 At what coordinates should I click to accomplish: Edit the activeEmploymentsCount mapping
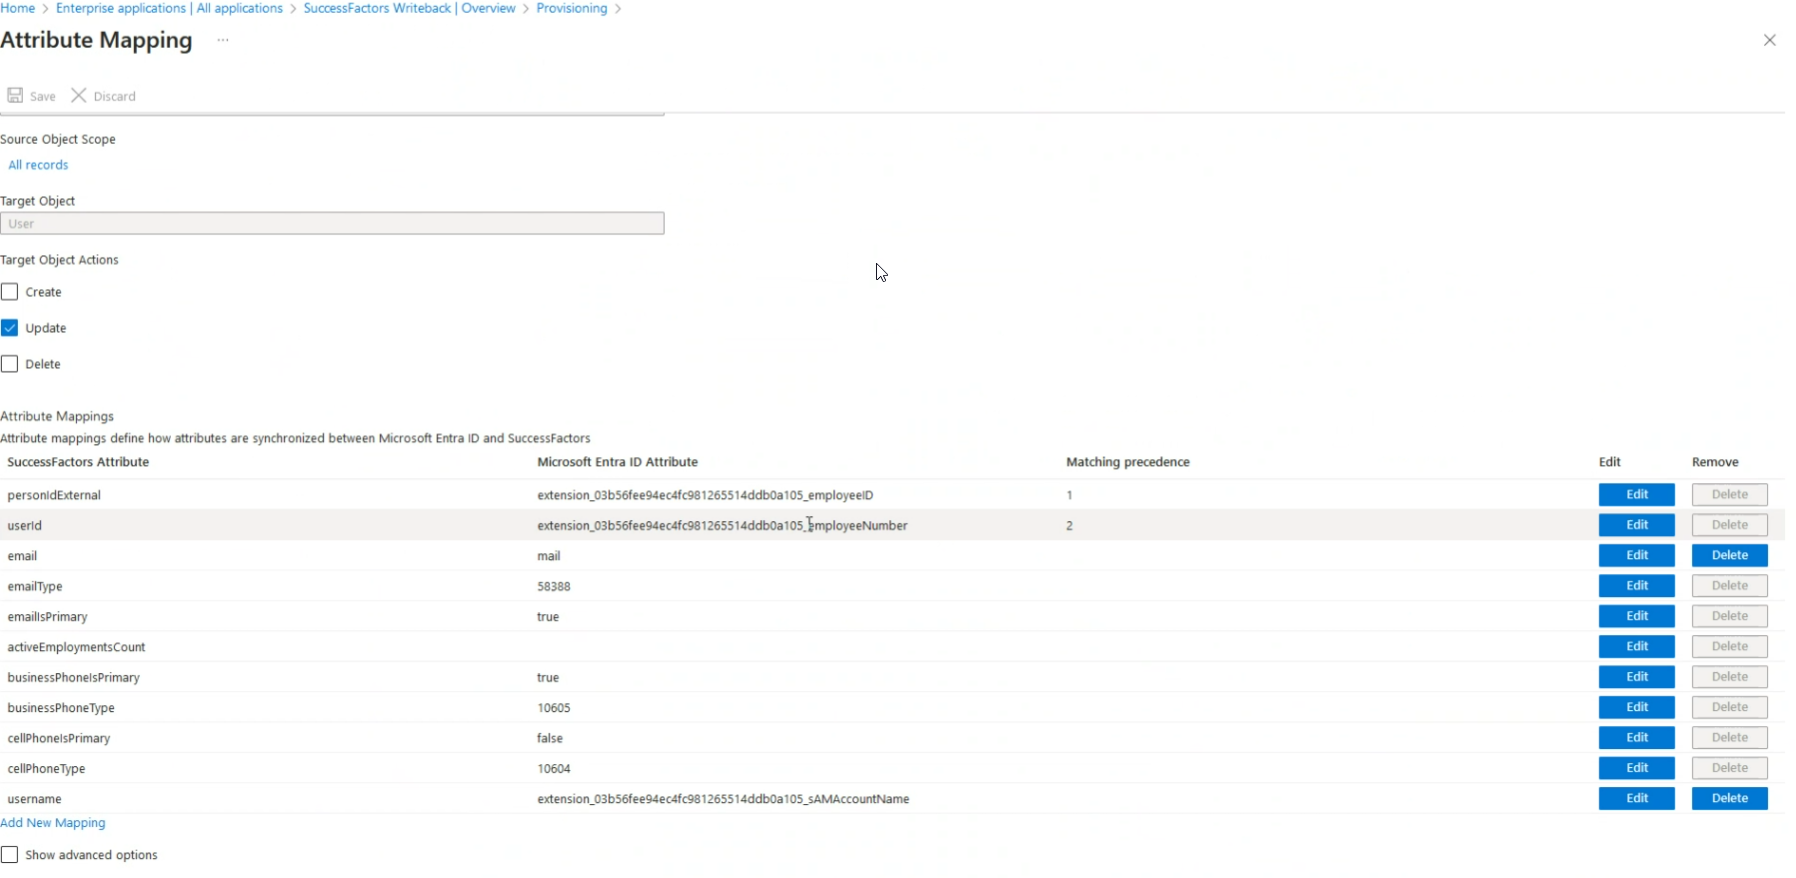(x=1636, y=647)
